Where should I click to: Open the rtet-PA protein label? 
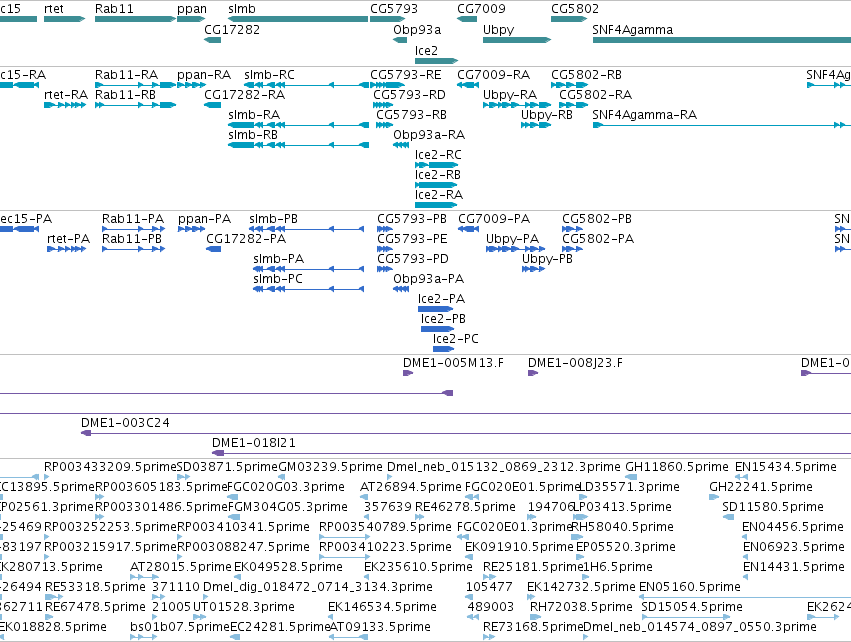pyautogui.click(x=68, y=239)
